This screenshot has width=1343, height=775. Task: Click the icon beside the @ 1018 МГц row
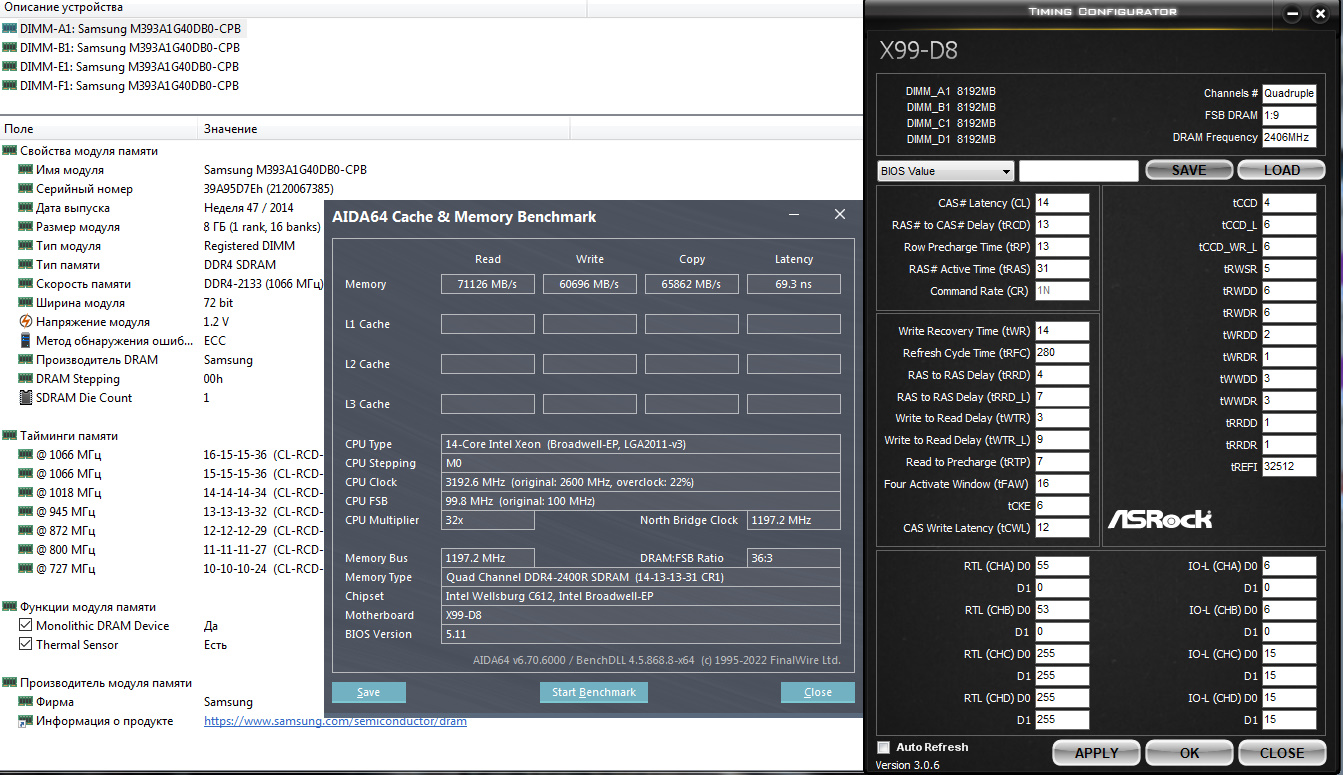tap(26, 493)
